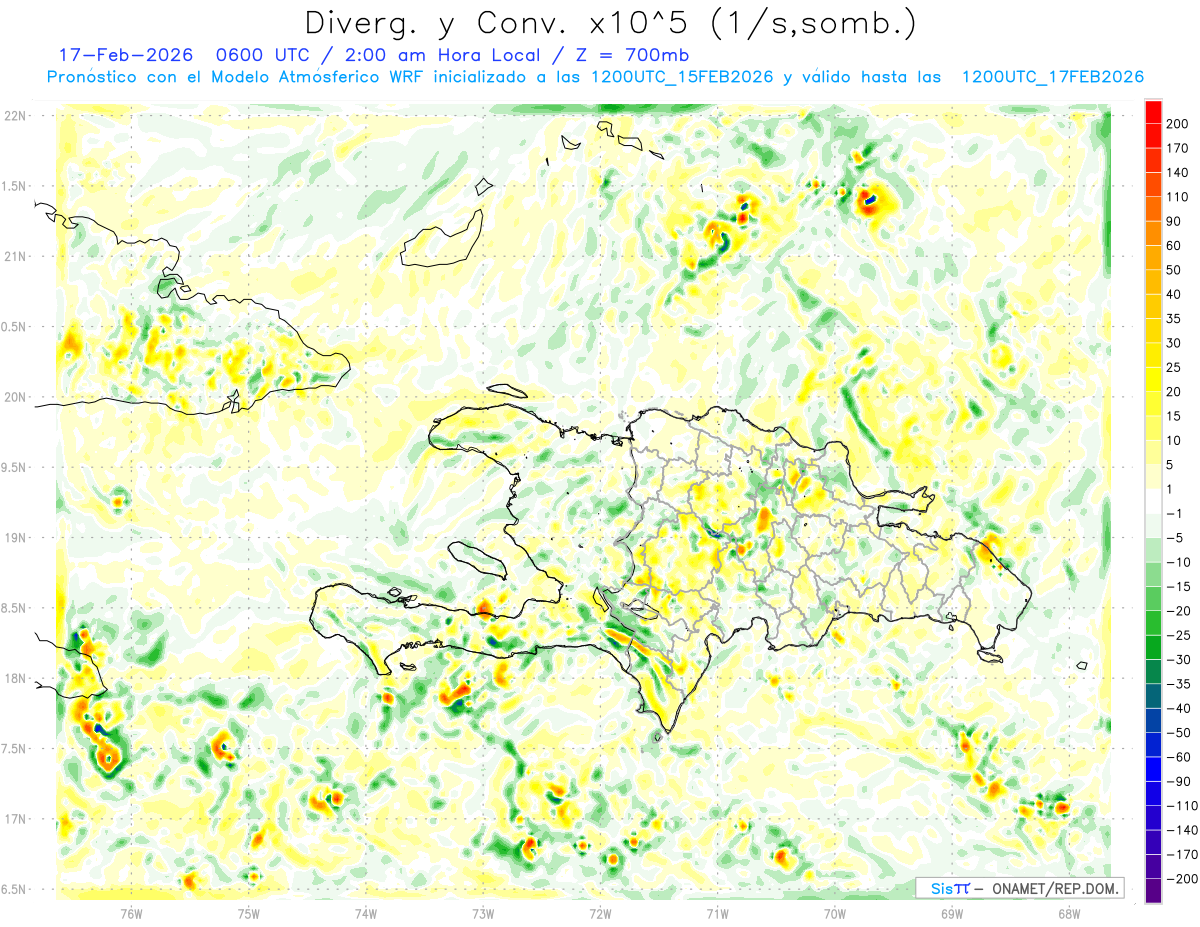Click the green colorbar segment between -20 and -25

[x=1153, y=623]
